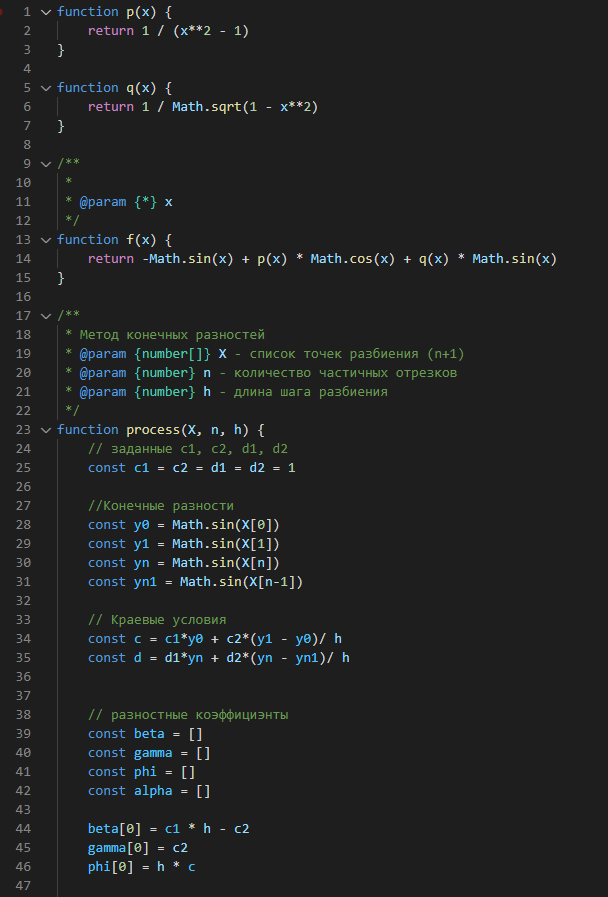Click 'q(x) * Math.sin(x)' in line 14
Image resolution: width=608 pixels, height=897 pixels.
[x=488, y=259]
